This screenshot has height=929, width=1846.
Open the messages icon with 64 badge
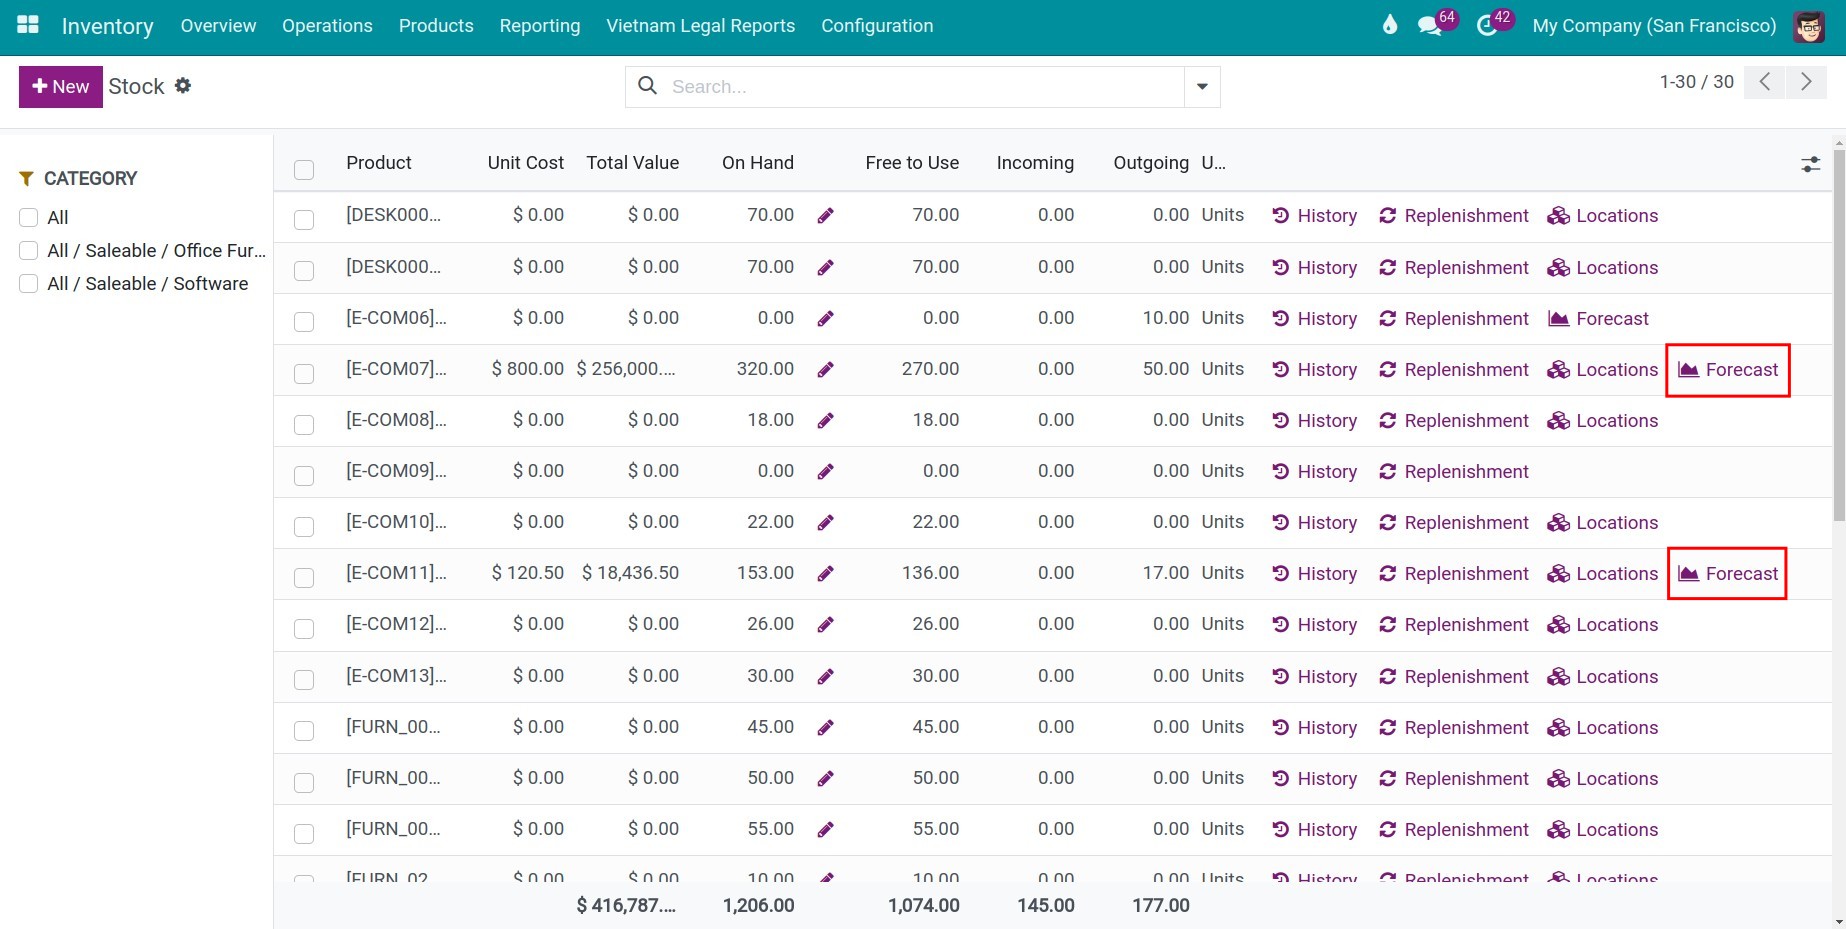click(1430, 26)
